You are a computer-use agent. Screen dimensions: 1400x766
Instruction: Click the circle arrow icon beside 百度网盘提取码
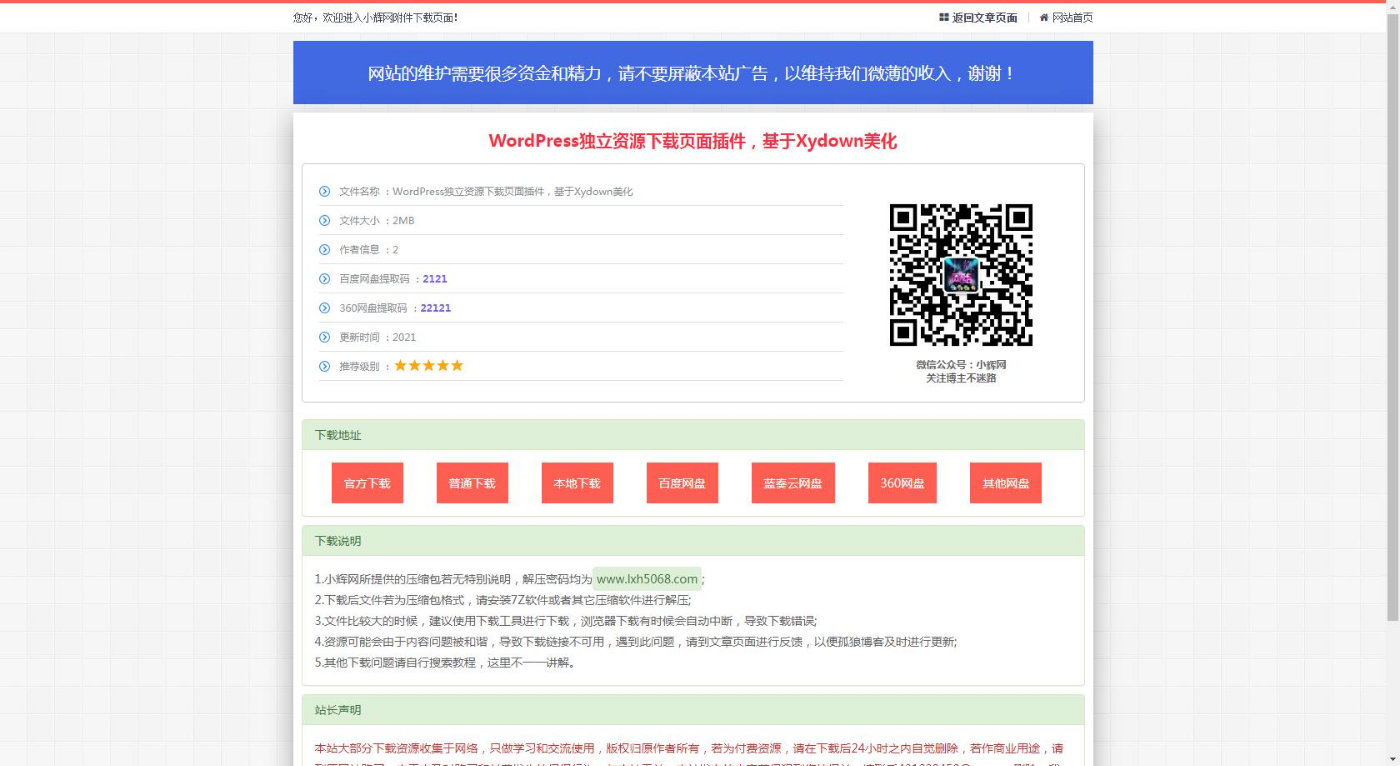coord(324,279)
